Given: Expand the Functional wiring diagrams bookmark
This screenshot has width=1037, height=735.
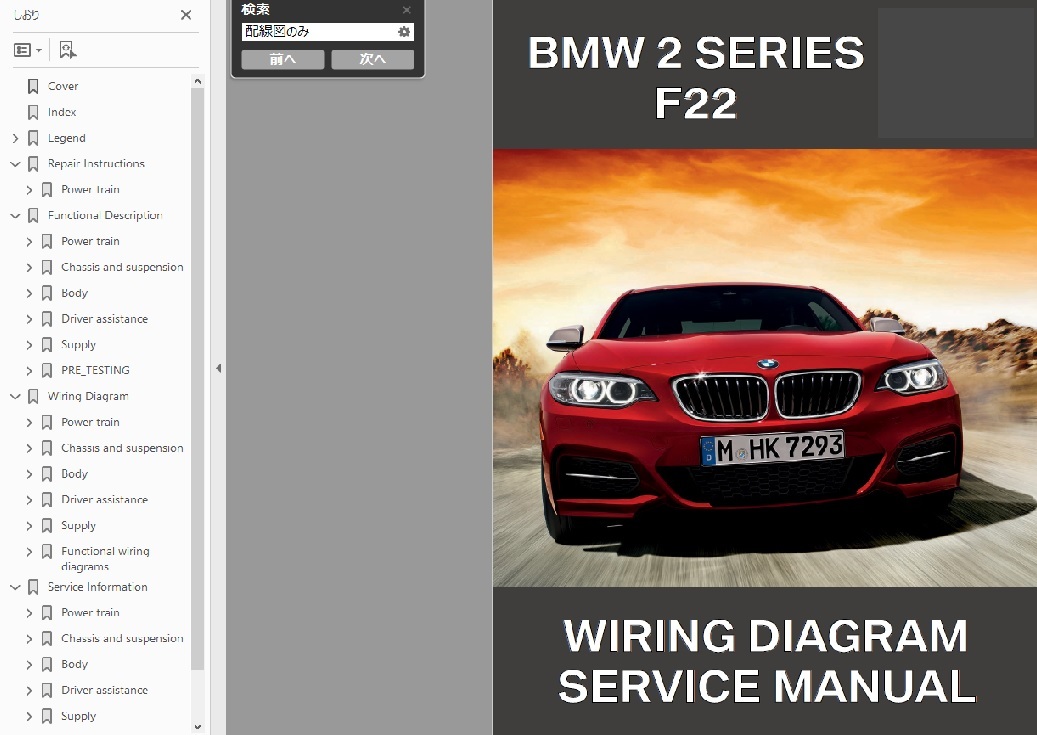Looking at the screenshot, I should pyautogui.click(x=29, y=551).
